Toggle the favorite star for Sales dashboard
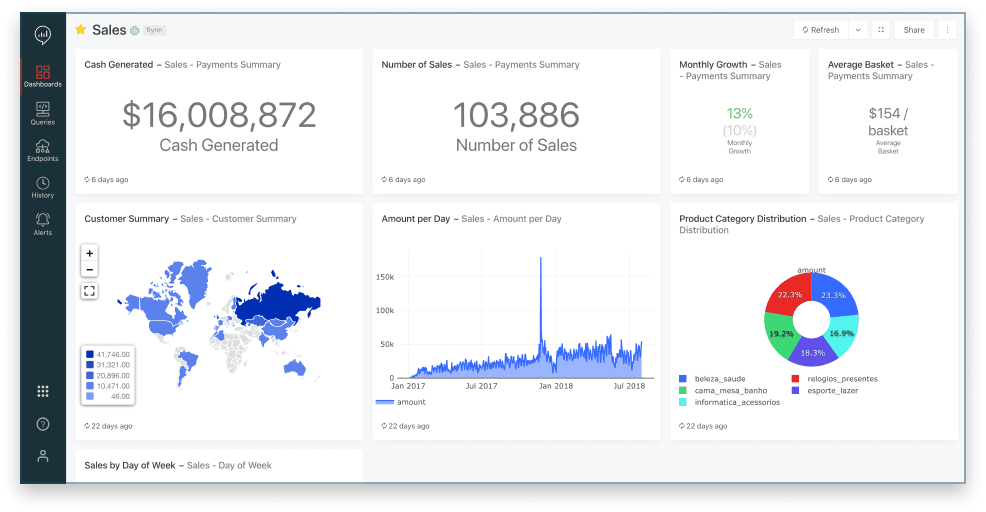 pos(81,30)
